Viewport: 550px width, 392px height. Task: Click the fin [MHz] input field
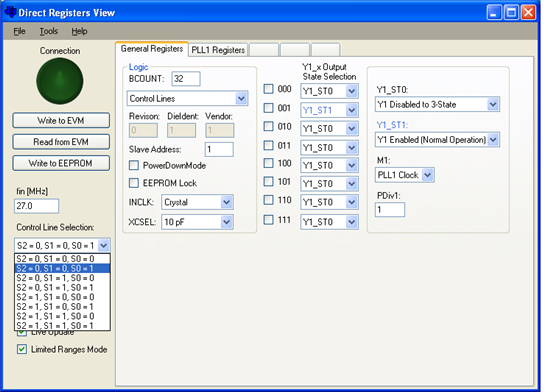[x=36, y=206]
